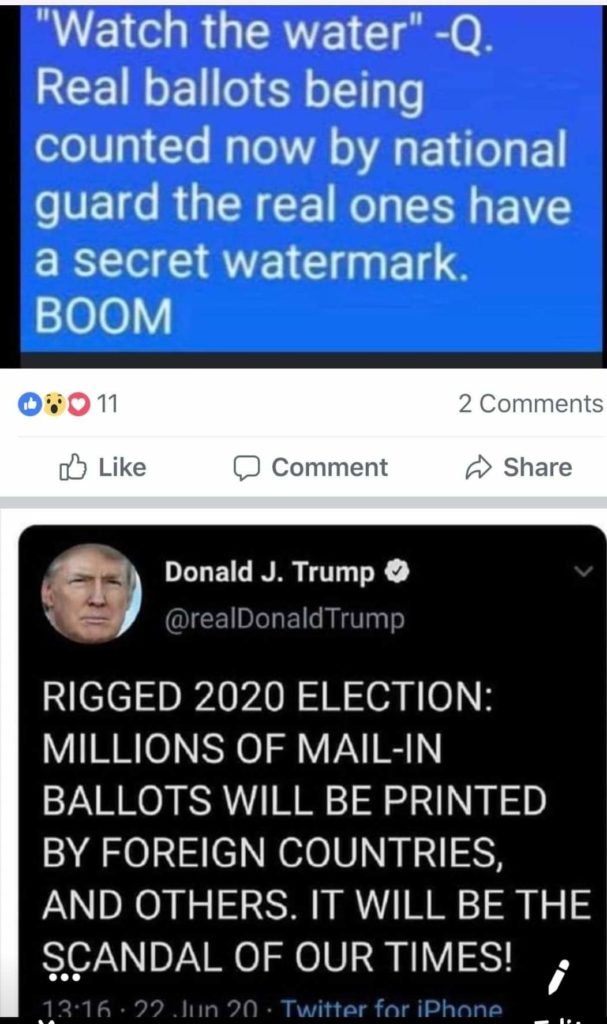Image resolution: width=607 pixels, height=1024 pixels.
Task: Open the Donald J. Trump profile name
Action: tap(270, 571)
